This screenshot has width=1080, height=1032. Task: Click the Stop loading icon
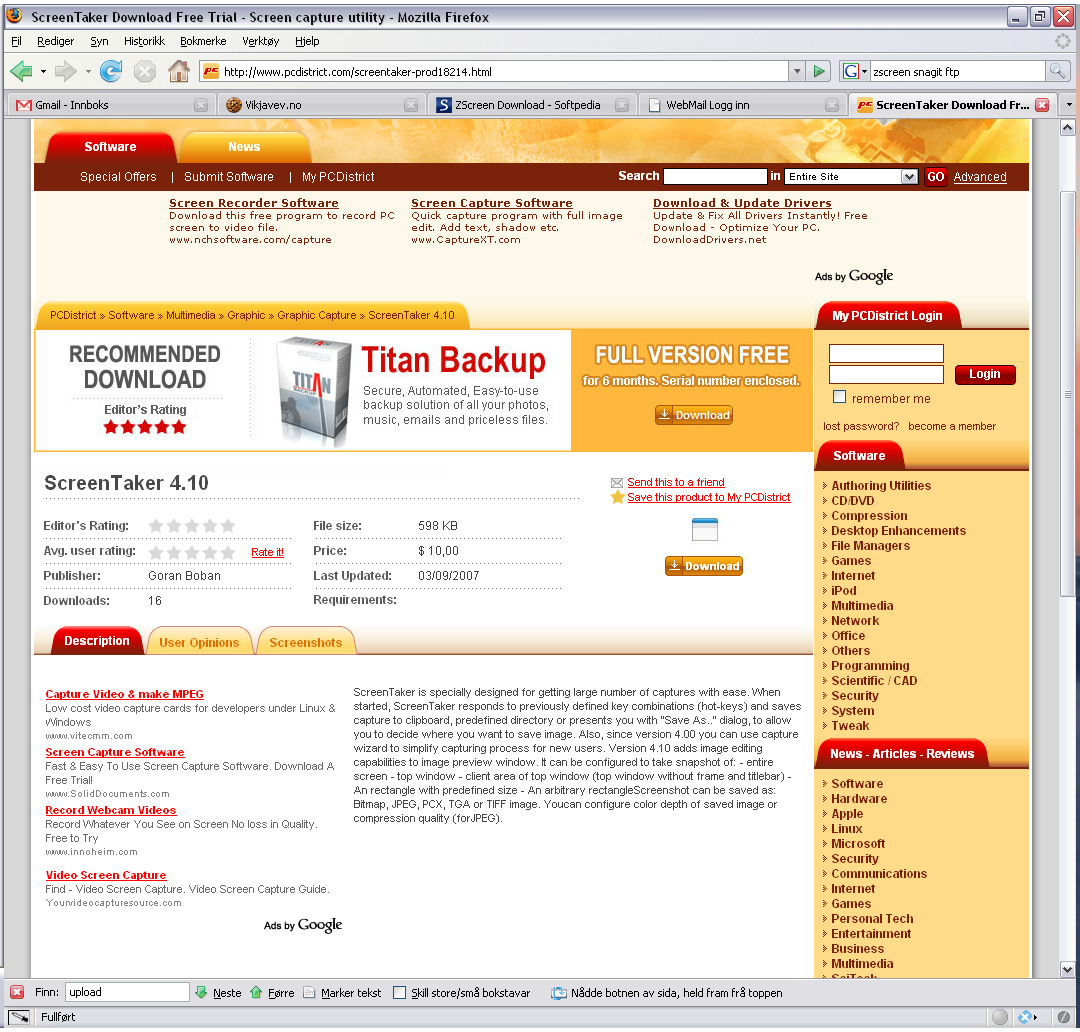[145, 71]
